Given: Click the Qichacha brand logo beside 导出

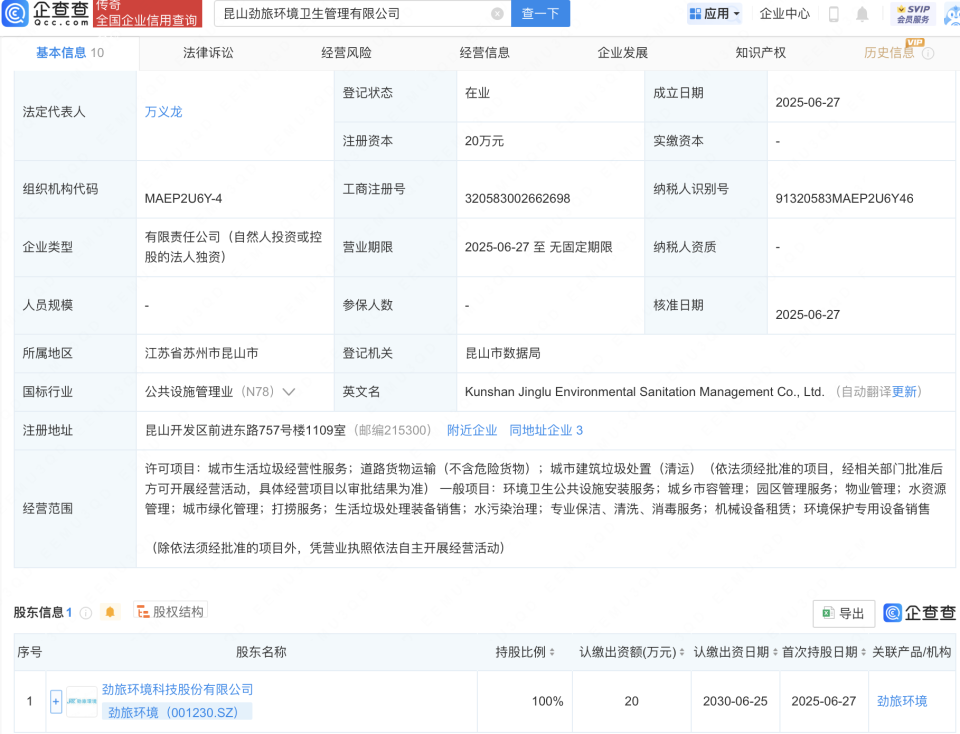Looking at the screenshot, I should pos(920,613).
